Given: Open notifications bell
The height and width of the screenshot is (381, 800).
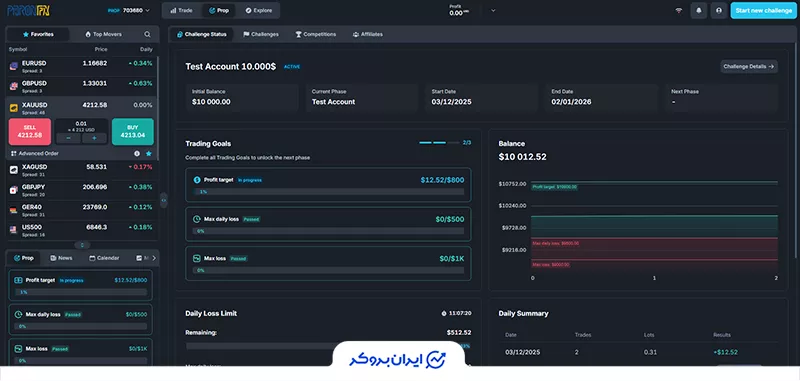Looking at the screenshot, I should 698,10.
